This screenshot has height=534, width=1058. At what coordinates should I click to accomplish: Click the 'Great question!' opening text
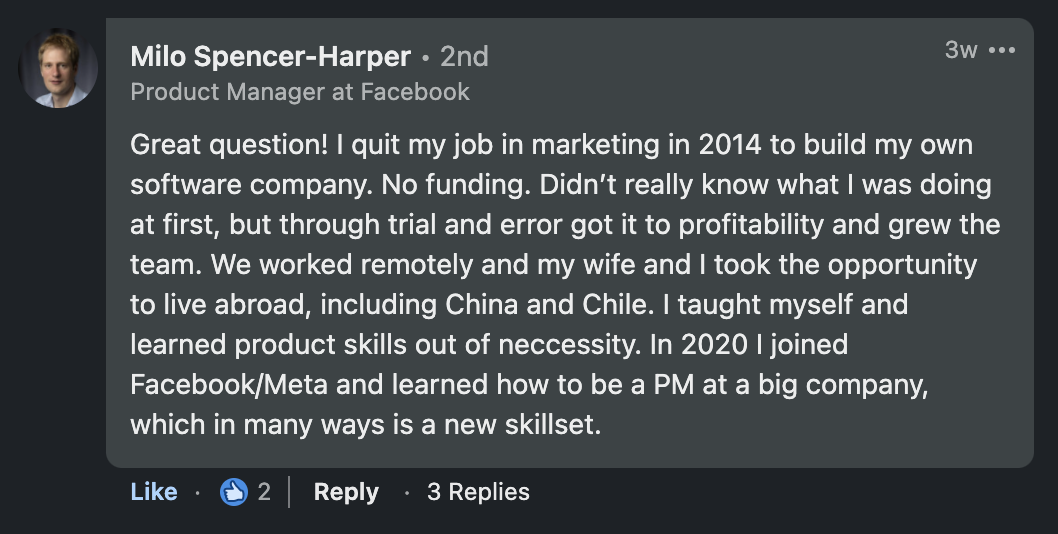[229, 145]
